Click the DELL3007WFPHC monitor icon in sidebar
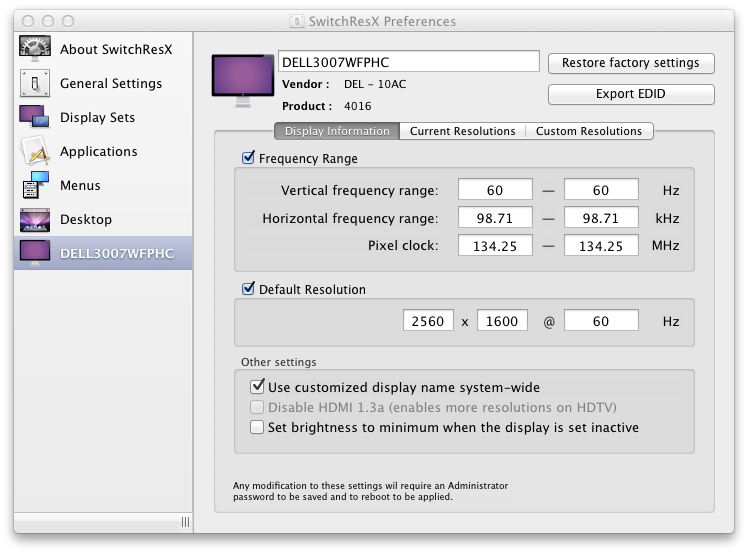The image size is (748, 553). pos(35,253)
